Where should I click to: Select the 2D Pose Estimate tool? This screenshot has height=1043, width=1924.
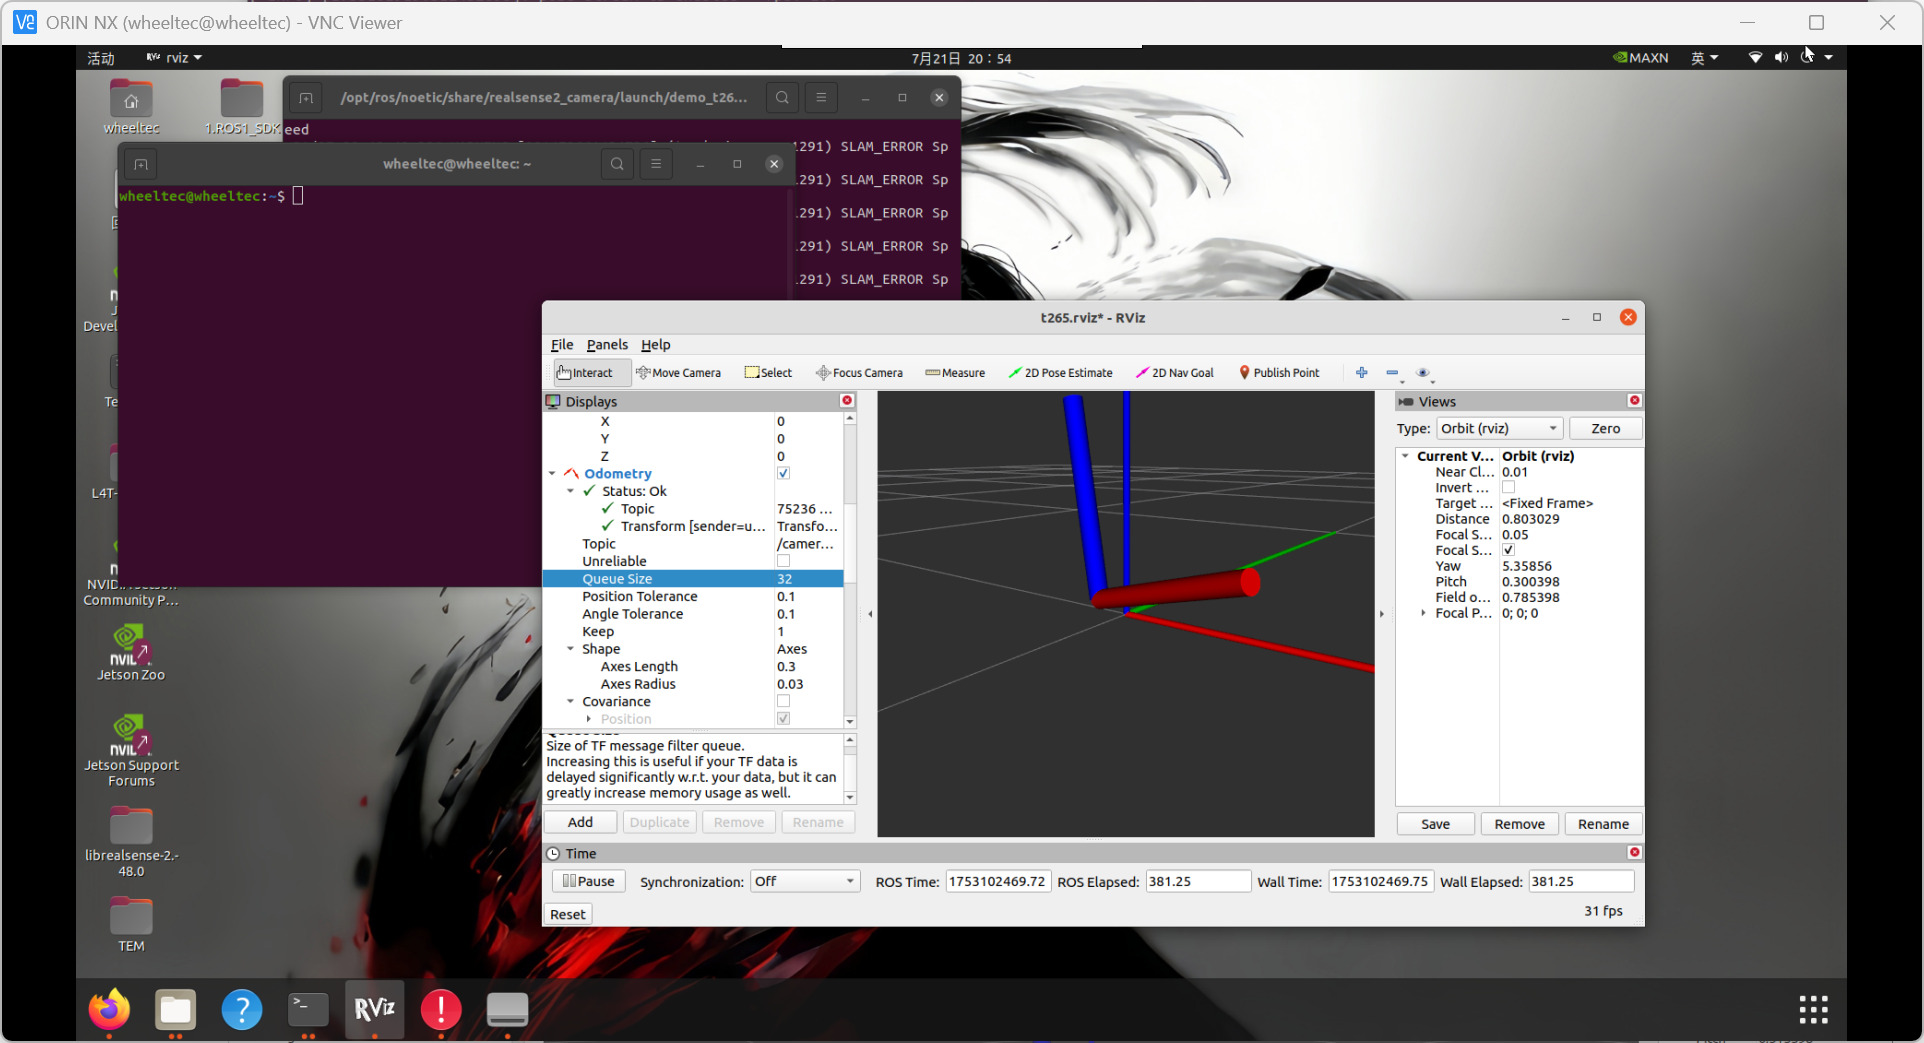click(1060, 372)
